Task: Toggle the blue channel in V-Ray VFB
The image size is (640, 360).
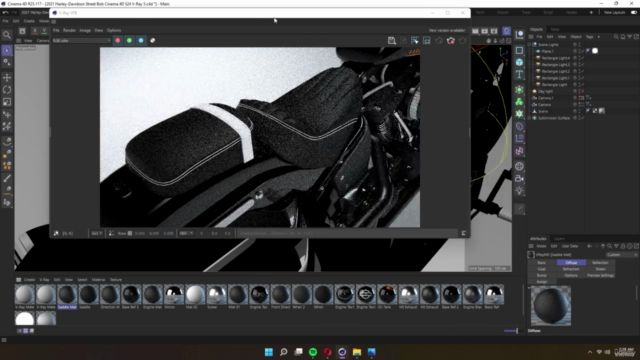Action: click(141, 40)
